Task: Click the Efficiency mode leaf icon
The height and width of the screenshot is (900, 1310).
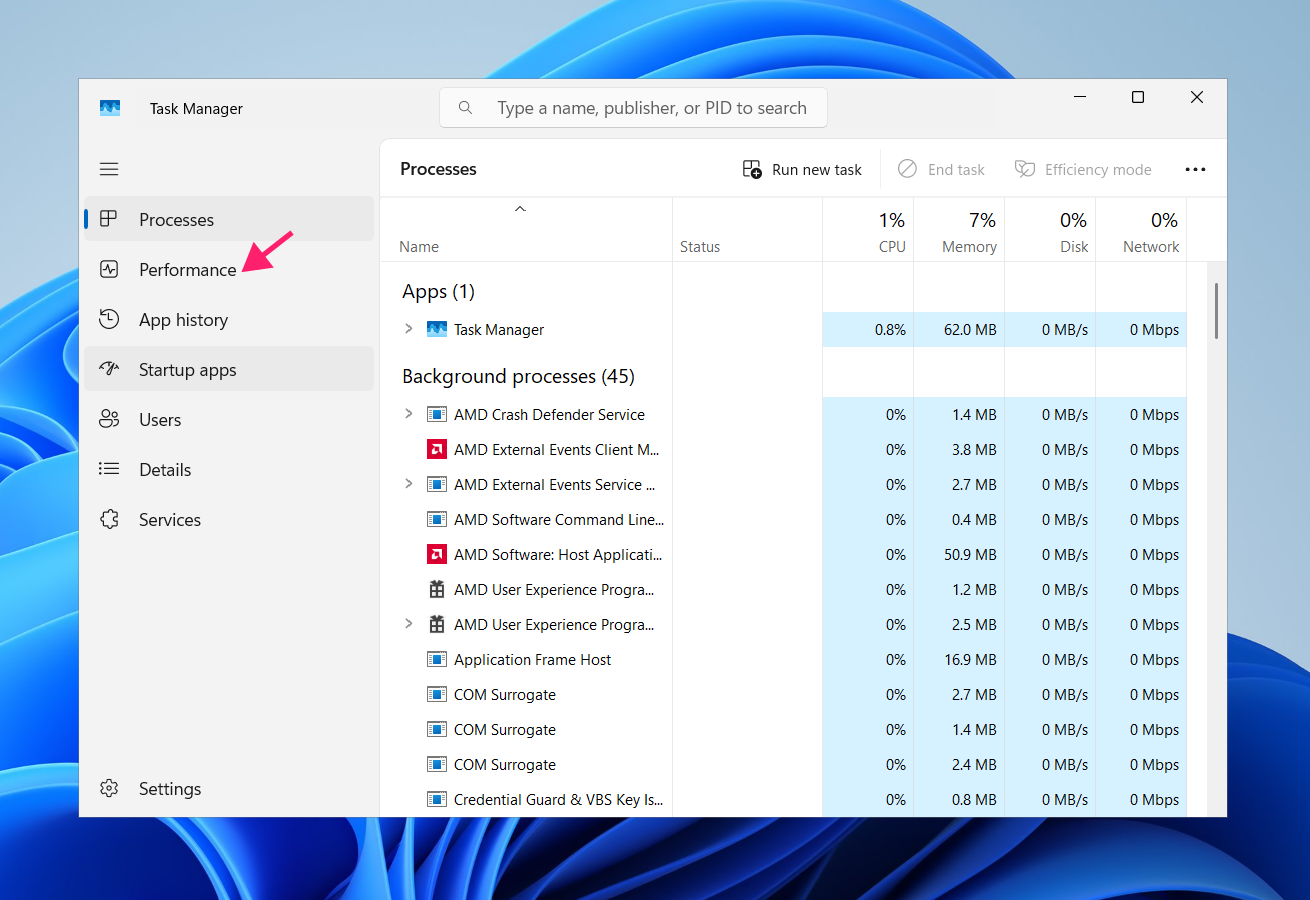Action: tap(1024, 169)
